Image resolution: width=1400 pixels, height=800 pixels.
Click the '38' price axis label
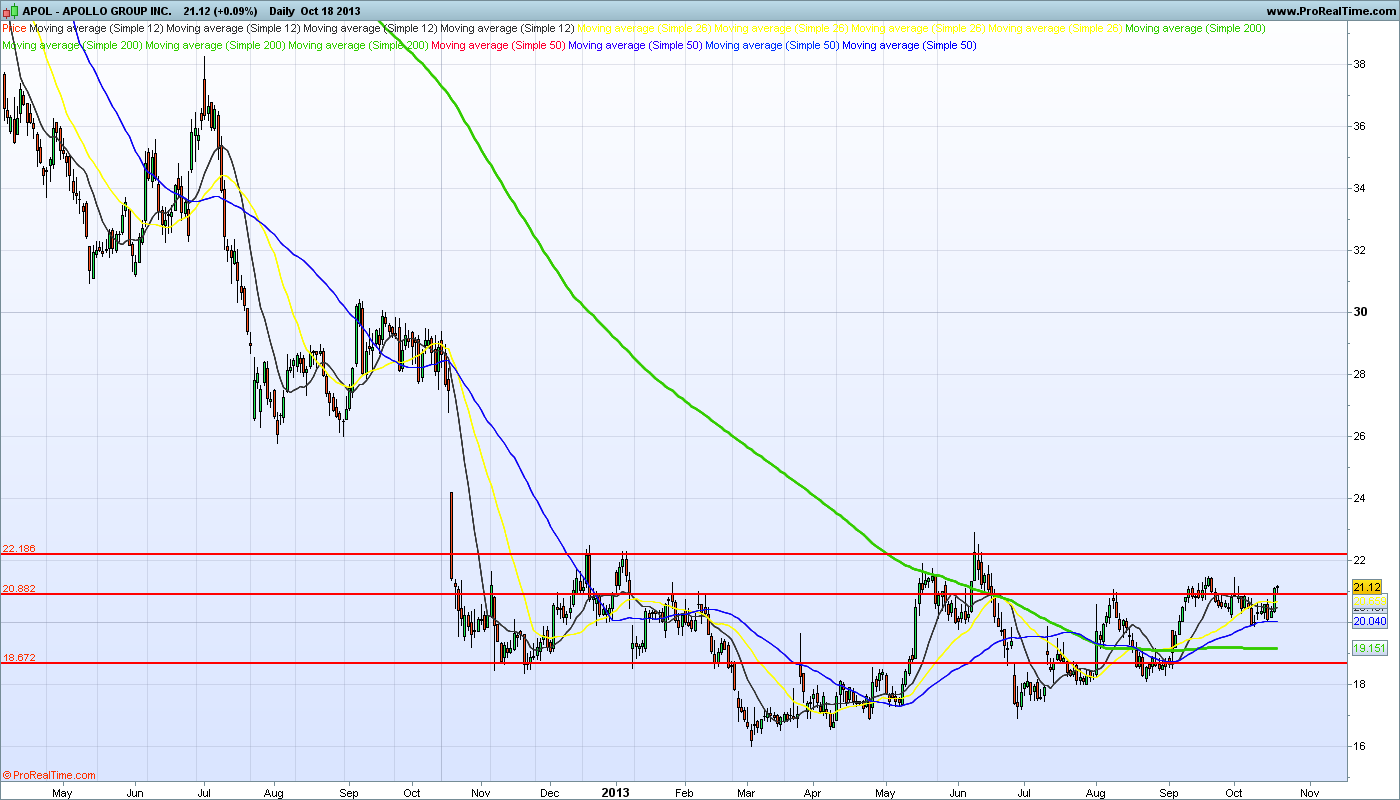(1359, 65)
